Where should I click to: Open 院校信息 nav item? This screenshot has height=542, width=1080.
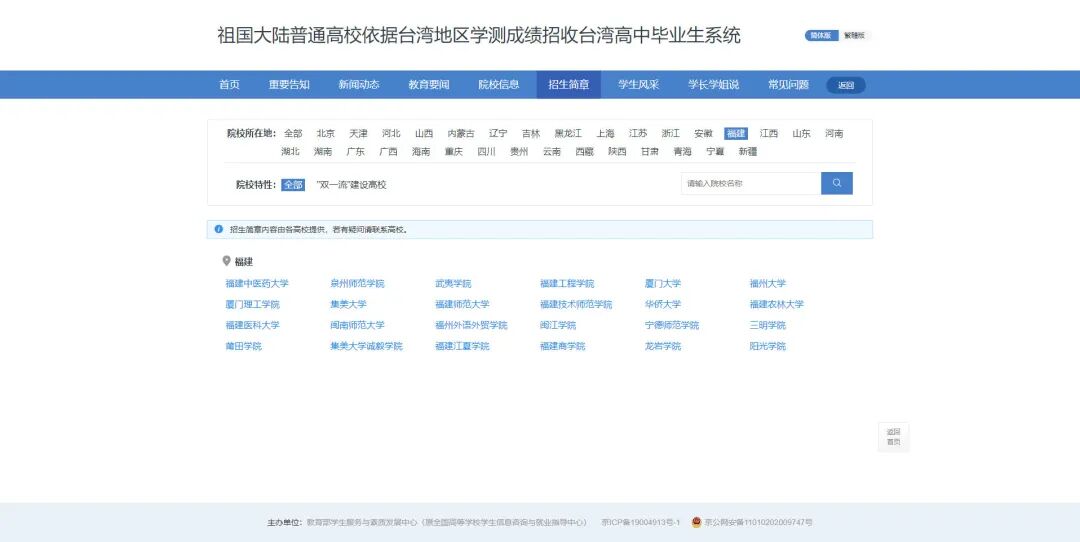(x=499, y=85)
